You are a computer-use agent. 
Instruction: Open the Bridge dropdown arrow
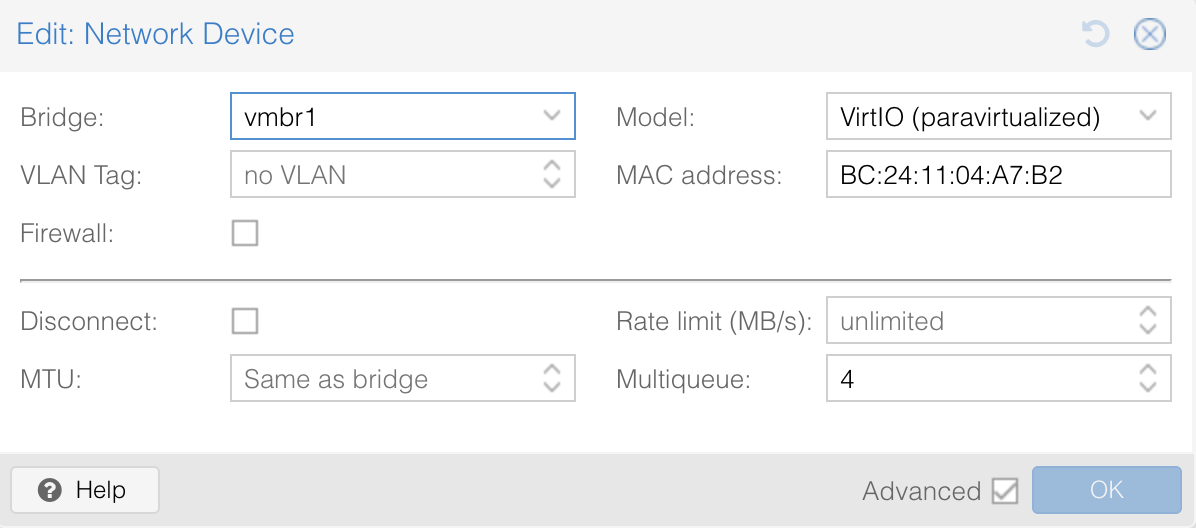click(x=551, y=116)
